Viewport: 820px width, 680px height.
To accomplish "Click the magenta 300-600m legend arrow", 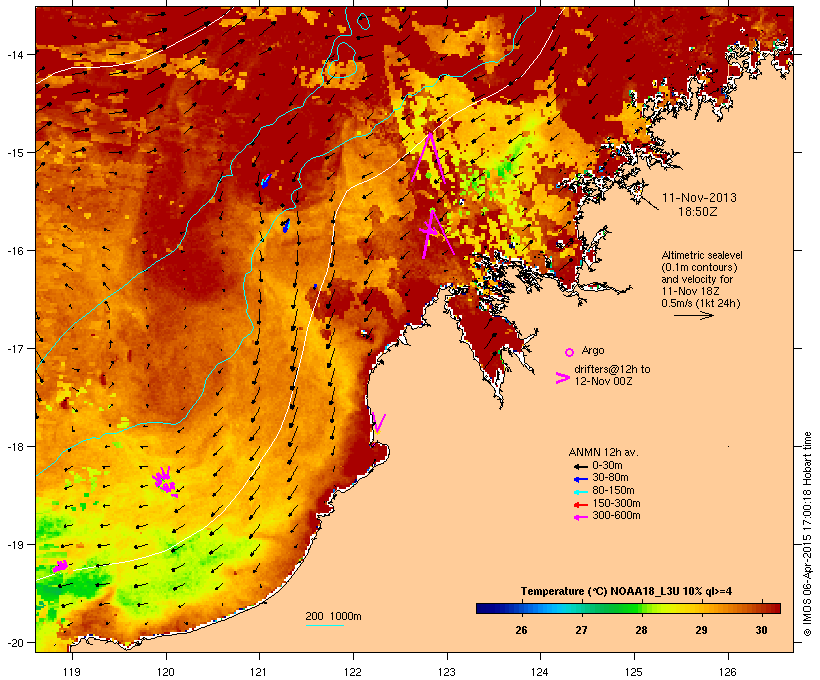I will [x=580, y=517].
